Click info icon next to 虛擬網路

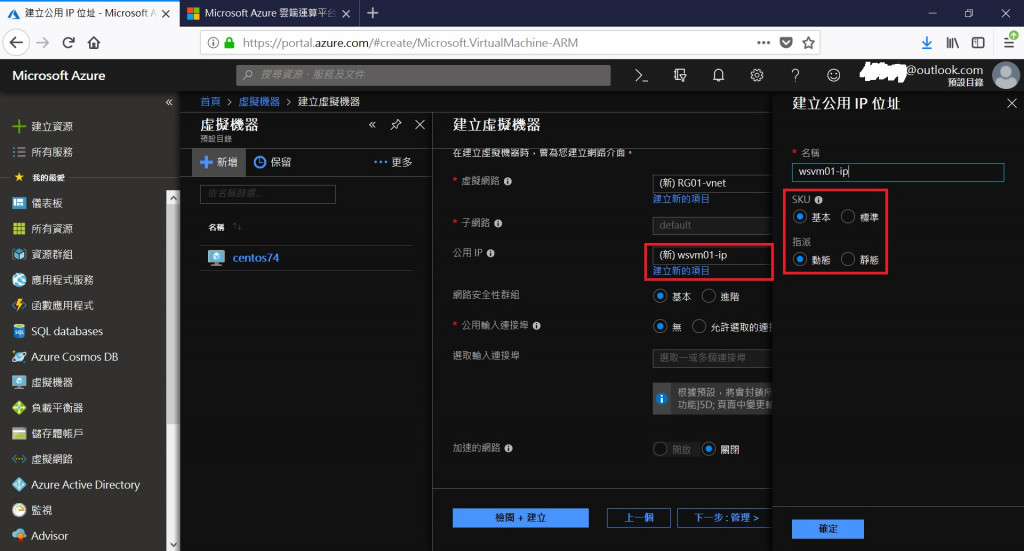(508, 181)
